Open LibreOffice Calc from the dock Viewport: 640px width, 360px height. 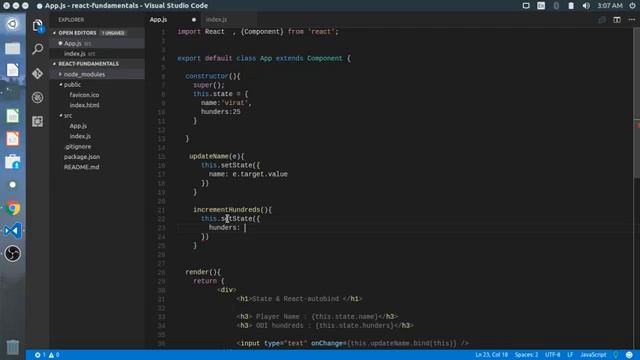[13, 116]
